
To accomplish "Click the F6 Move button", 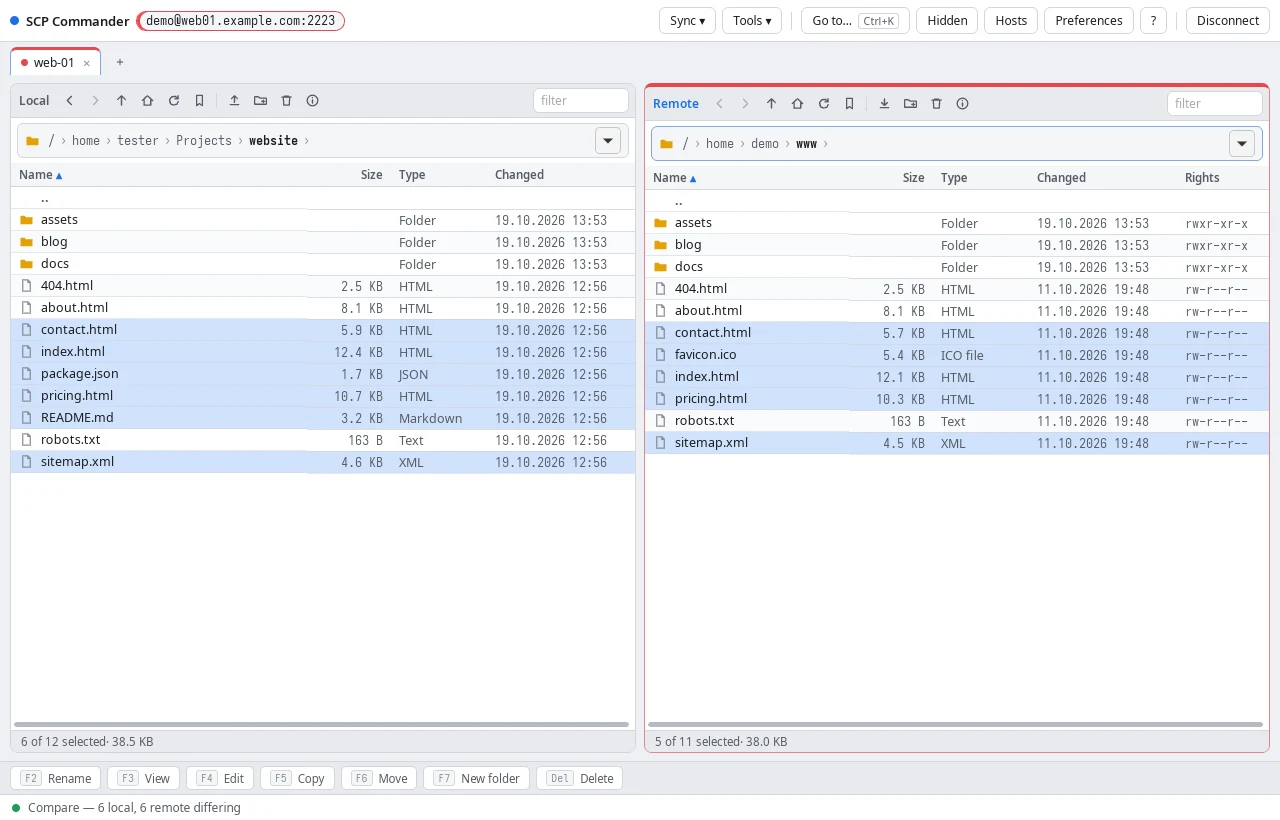I will (x=379, y=778).
